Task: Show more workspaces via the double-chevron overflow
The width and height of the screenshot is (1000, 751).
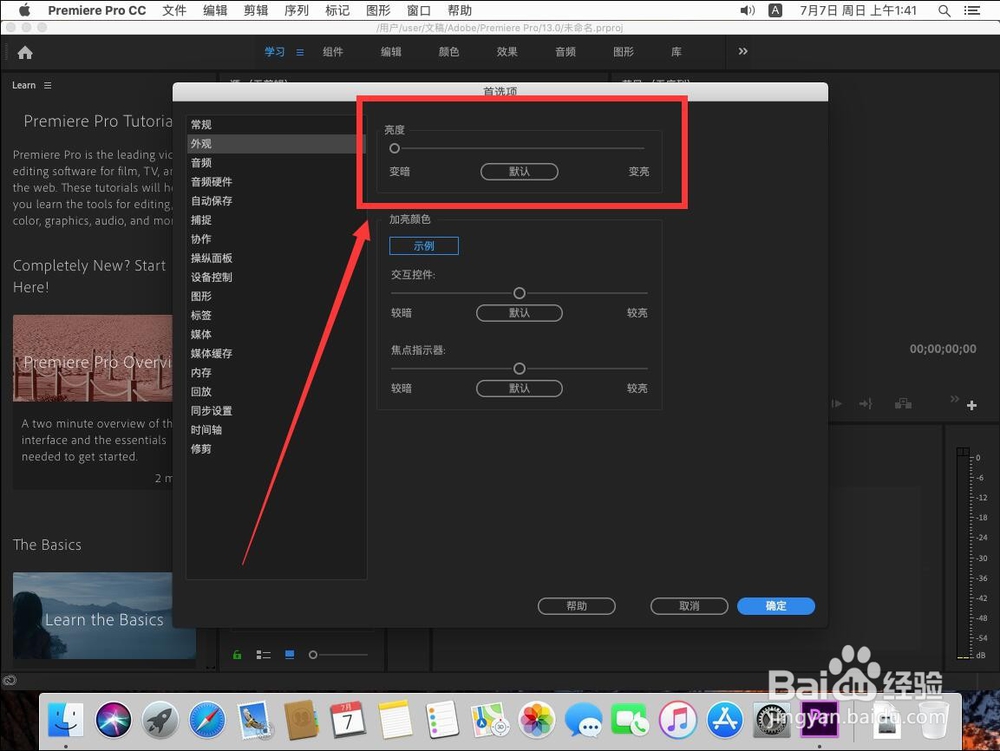Action: pyautogui.click(x=743, y=52)
